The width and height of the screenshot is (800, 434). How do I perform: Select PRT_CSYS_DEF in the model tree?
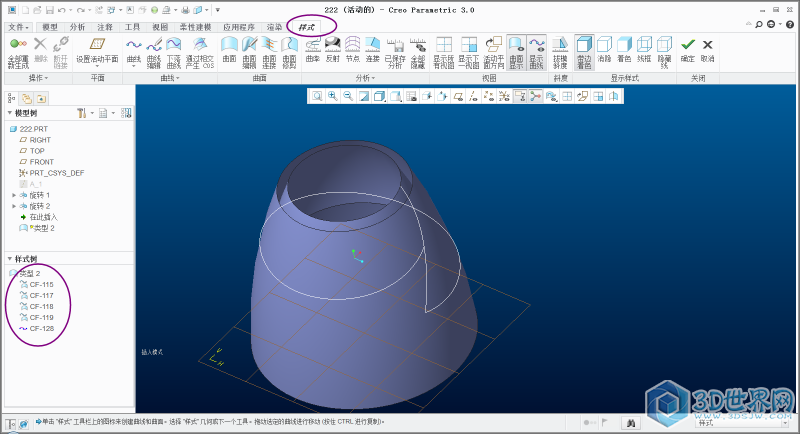pyautogui.click(x=52, y=173)
